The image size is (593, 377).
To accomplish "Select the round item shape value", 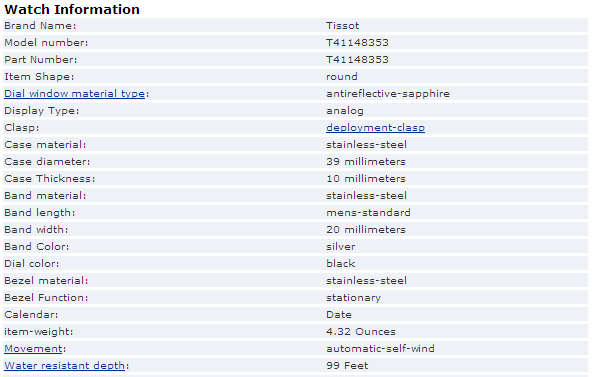I will coord(342,77).
